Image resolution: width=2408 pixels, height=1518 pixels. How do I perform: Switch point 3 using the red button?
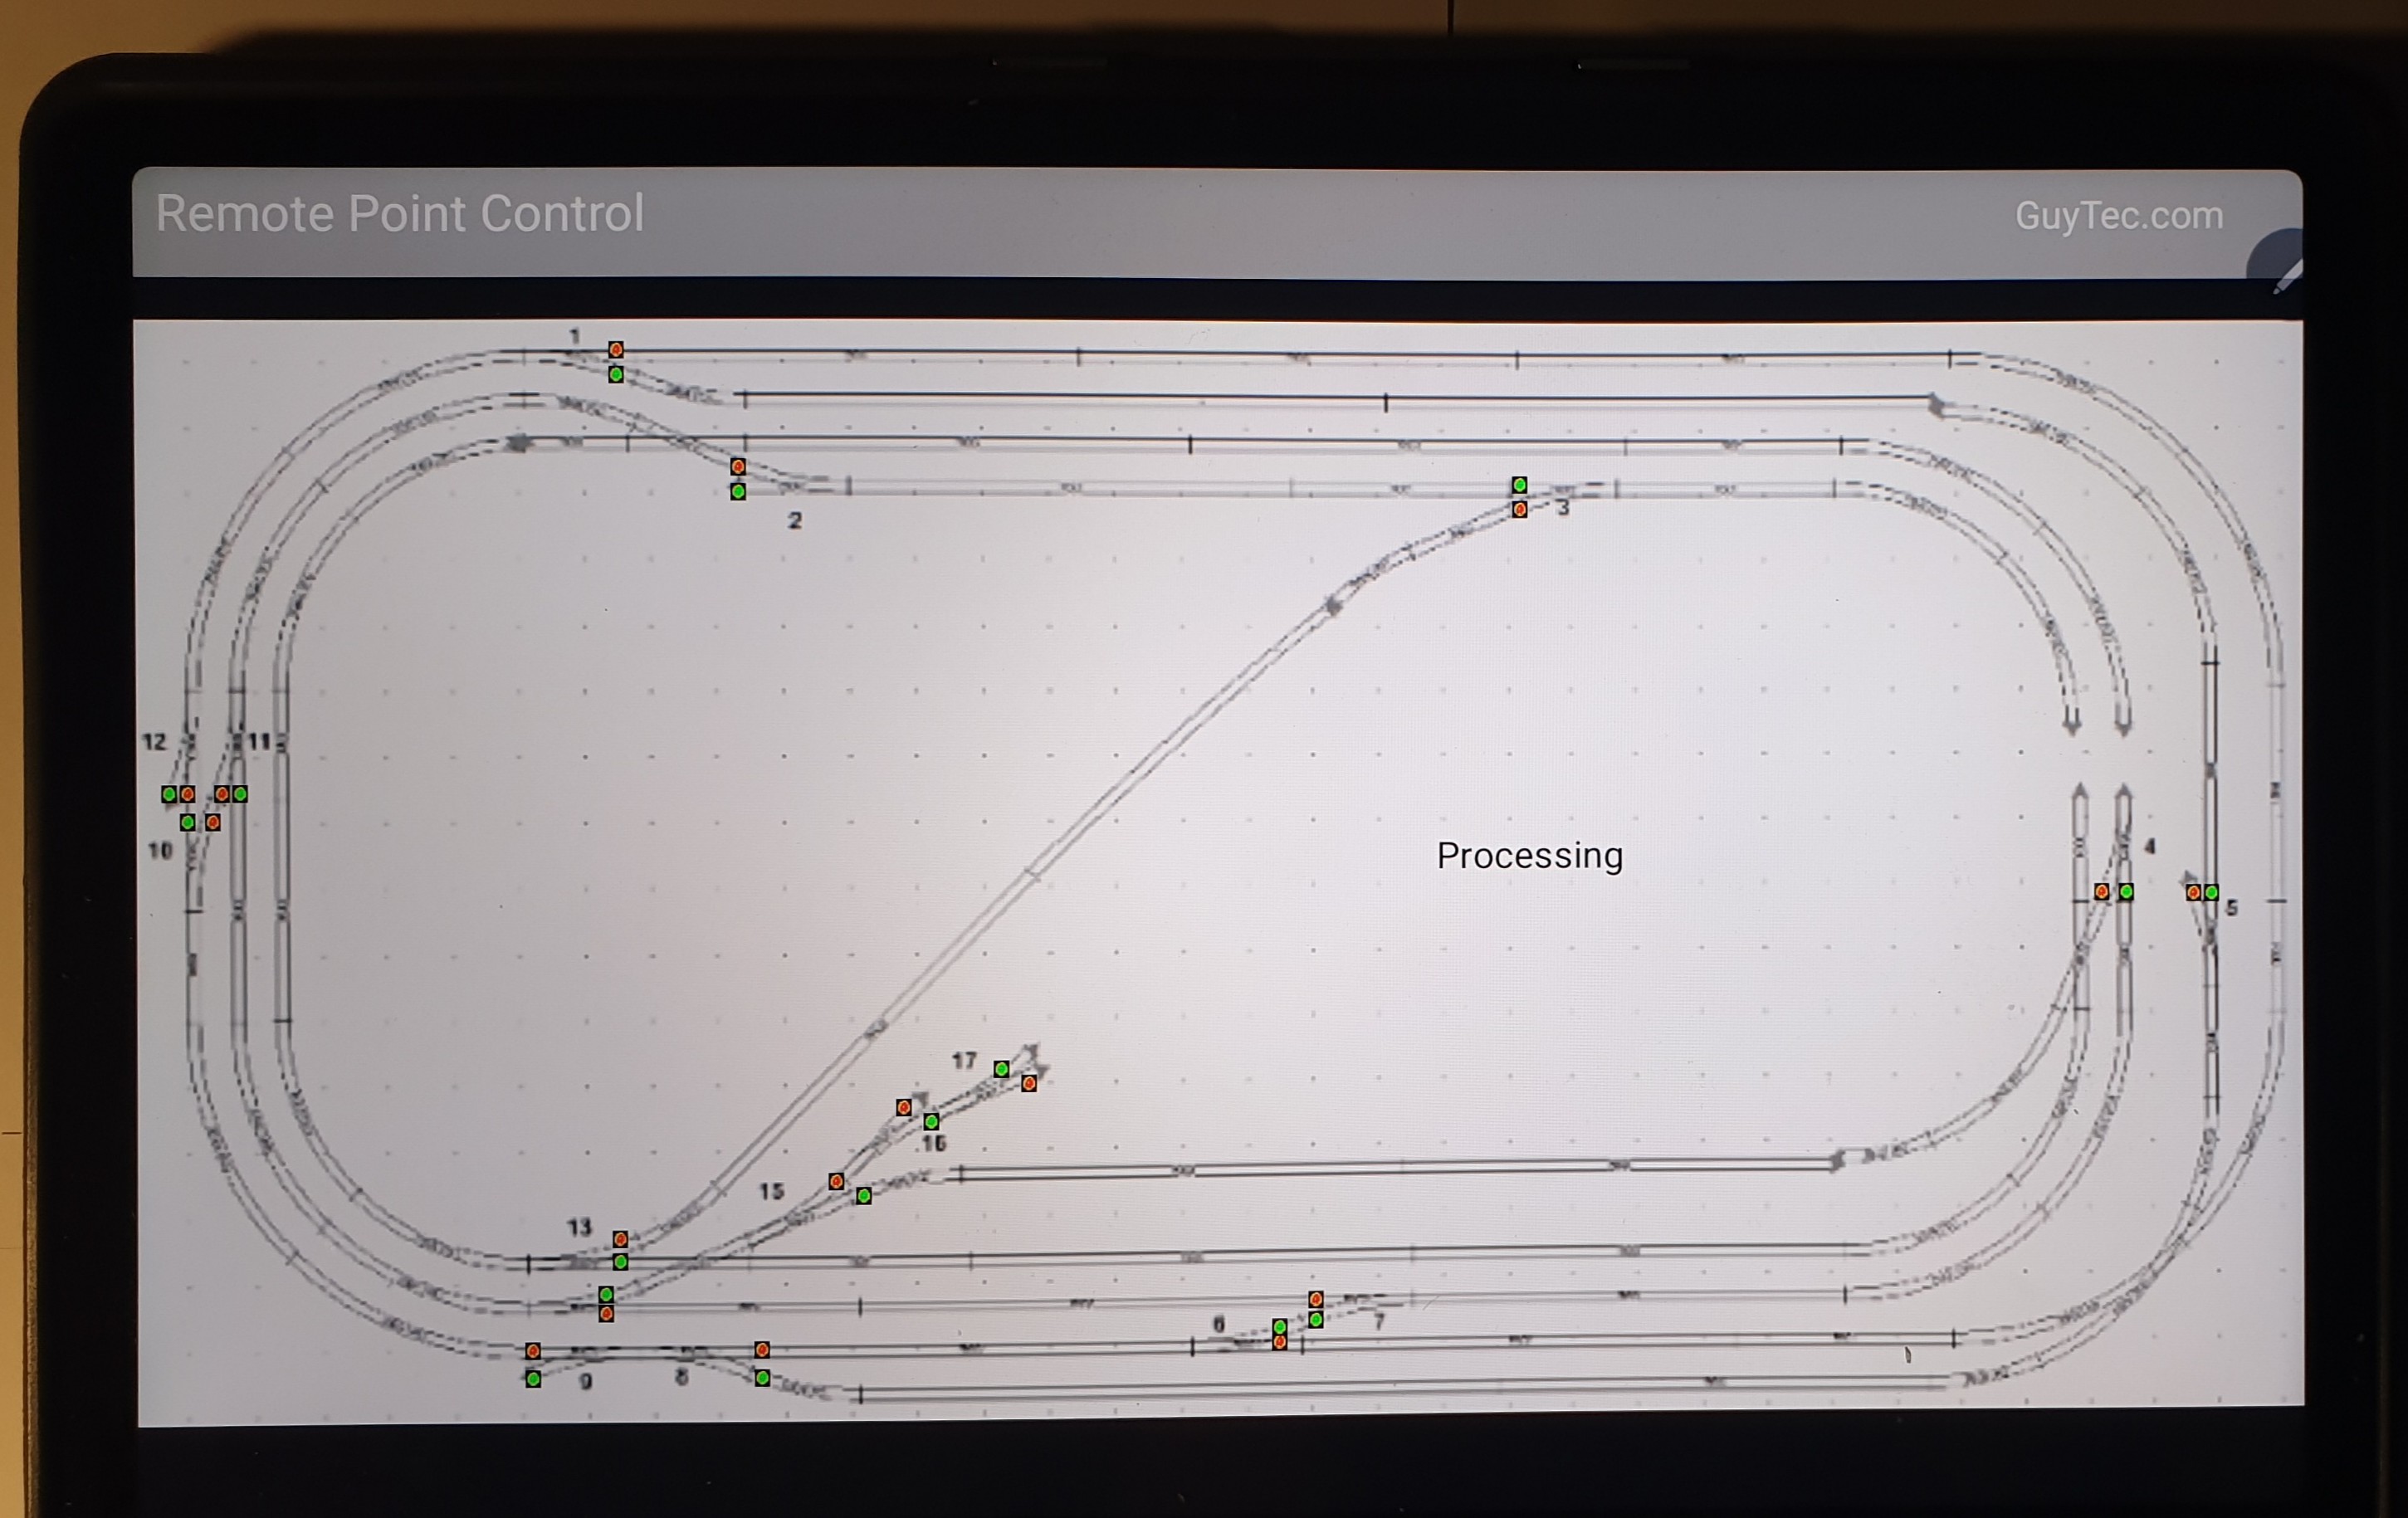coord(1520,509)
